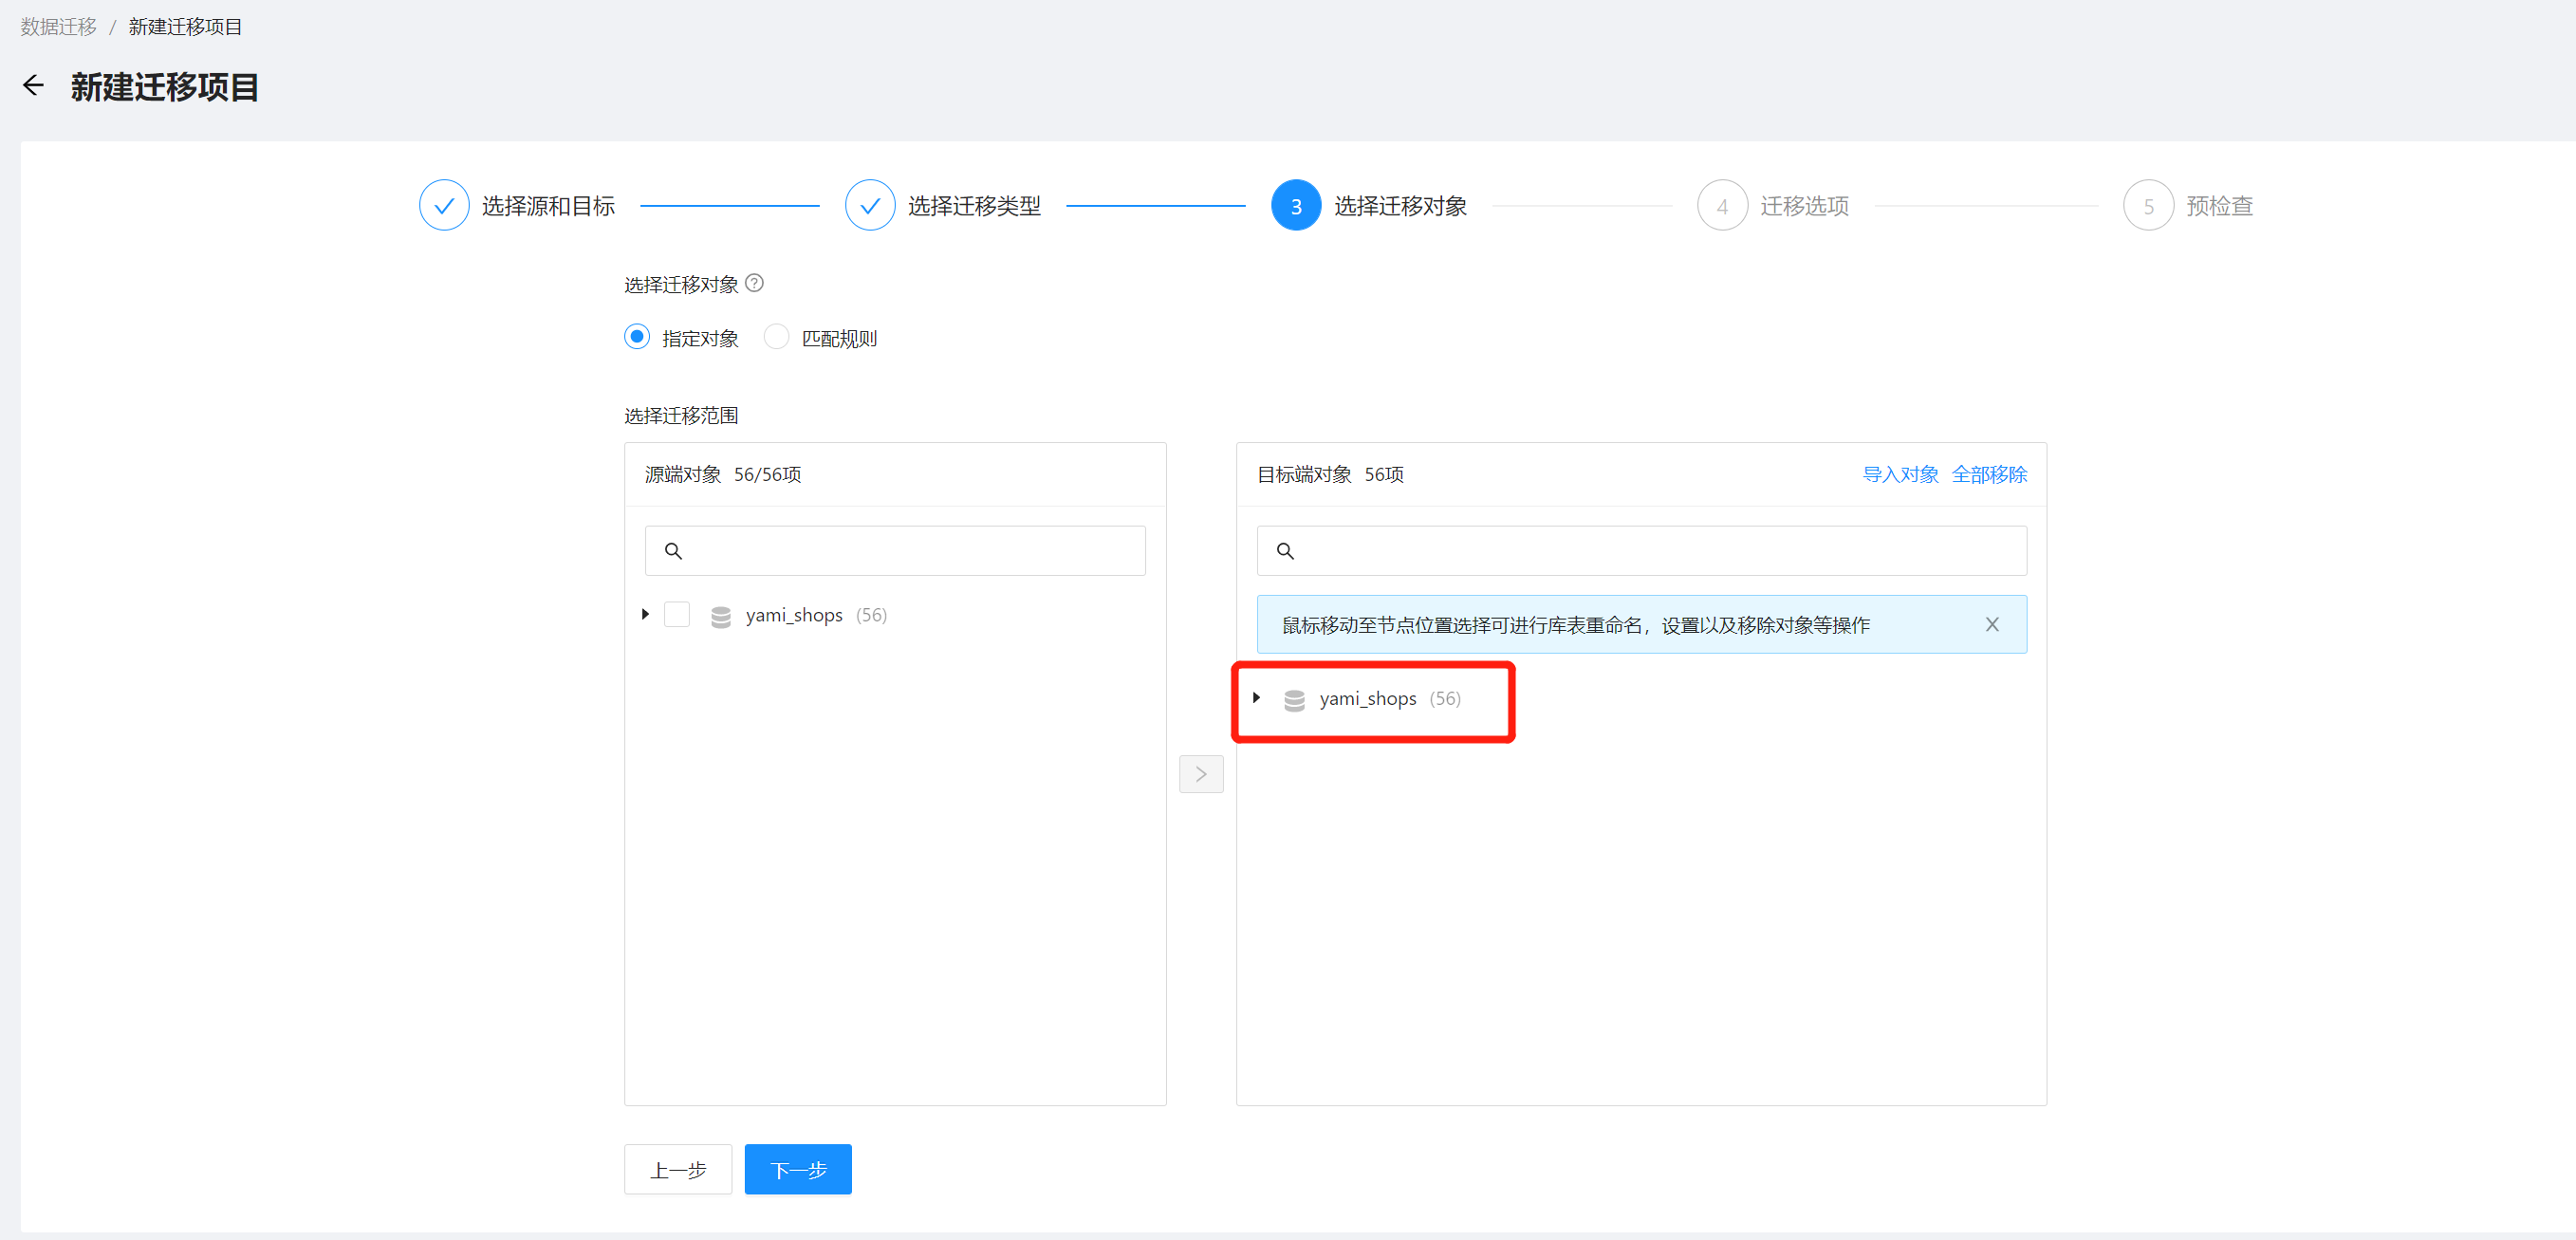Click the 导入对象 link

pyautogui.click(x=1900, y=474)
